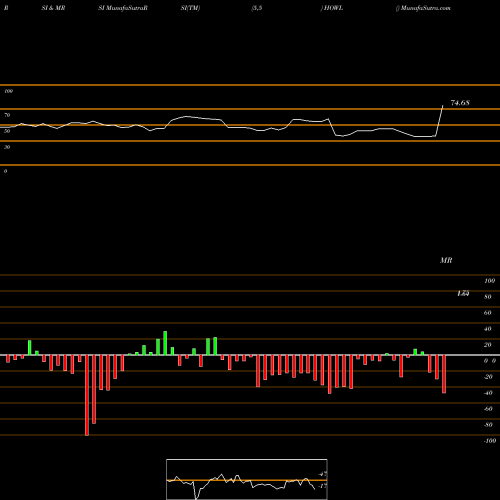The width and height of the screenshot is (500, 500).
Task: Click the 70 label on RSI axis
Action: click(x=7, y=115)
